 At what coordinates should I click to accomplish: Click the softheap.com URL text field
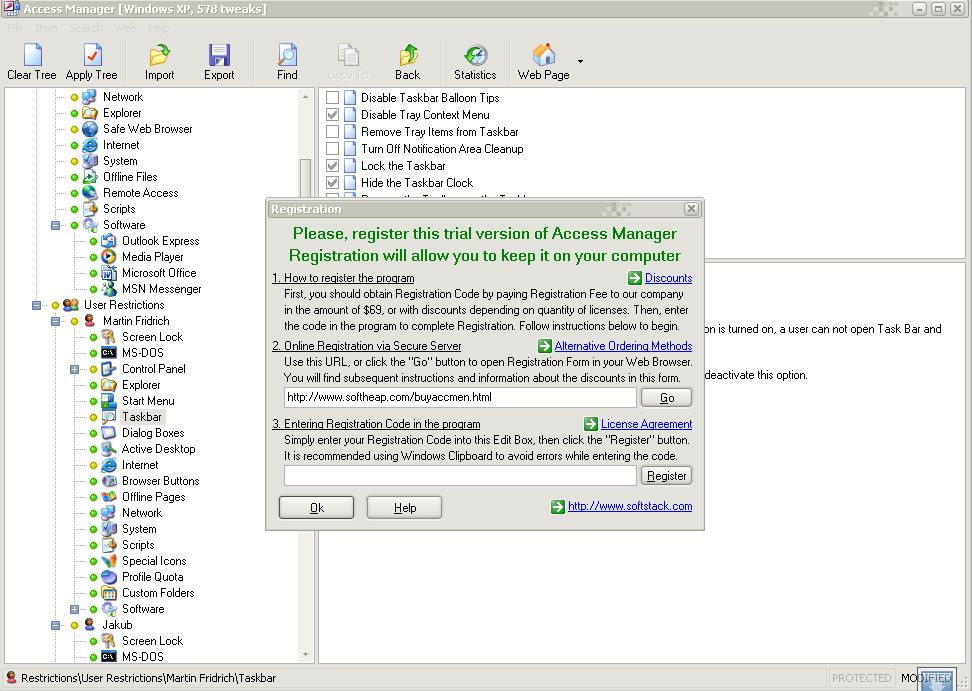click(461, 397)
